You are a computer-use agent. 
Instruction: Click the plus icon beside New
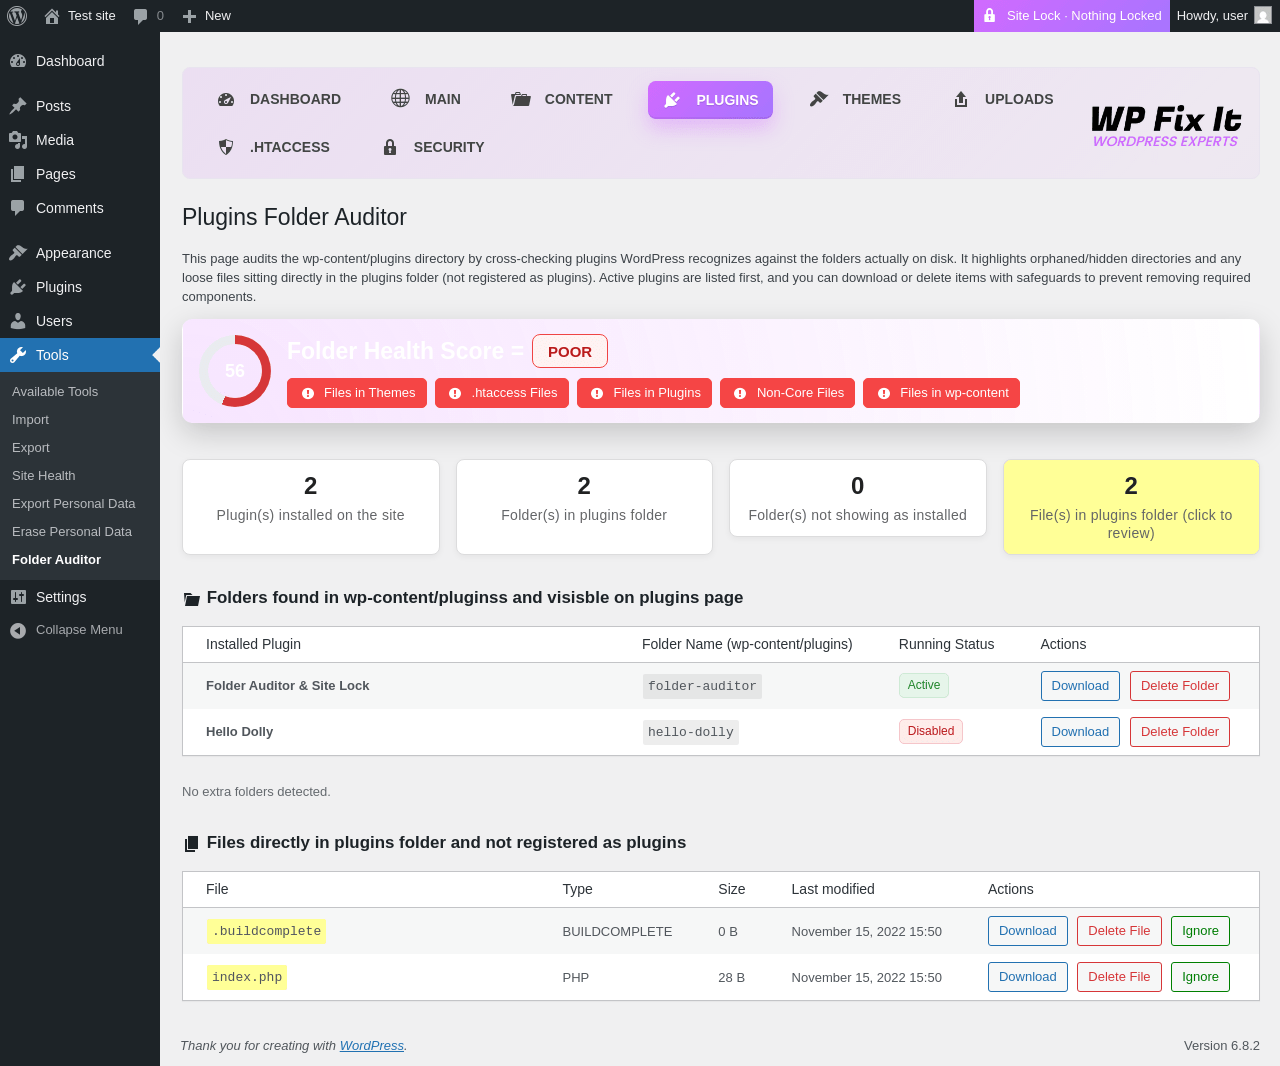[x=189, y=16]
